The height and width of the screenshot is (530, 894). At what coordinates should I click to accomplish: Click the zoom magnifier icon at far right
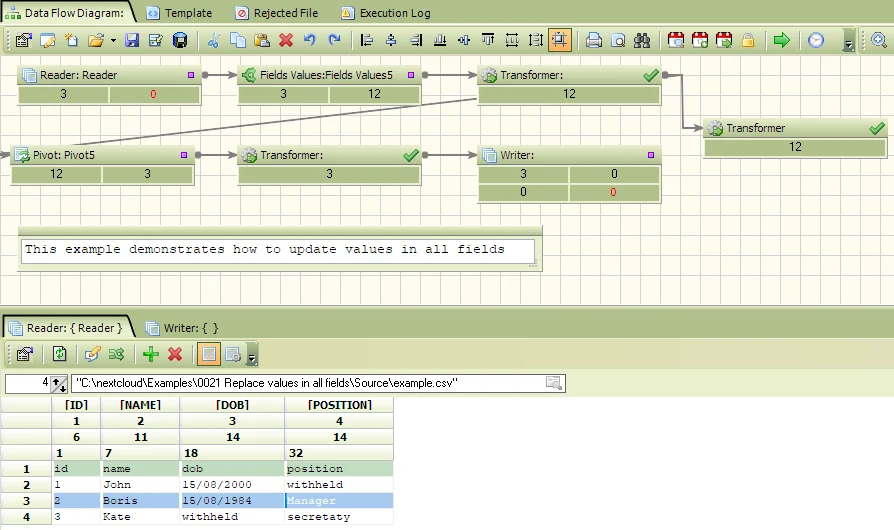[879, 40]
